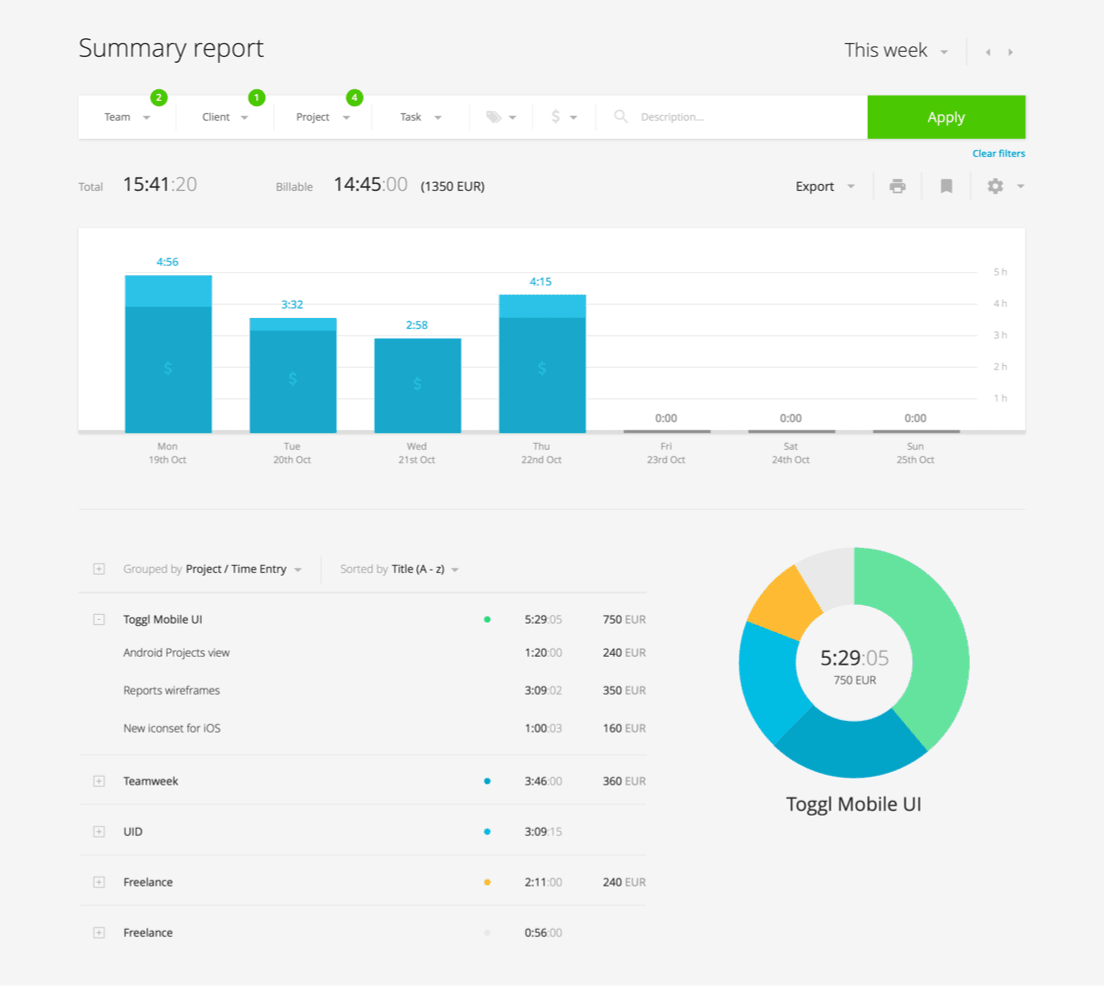Screen dimensions: 1104x987
Task: Click the search magnifier in description filter
Action: coord(620,116)
